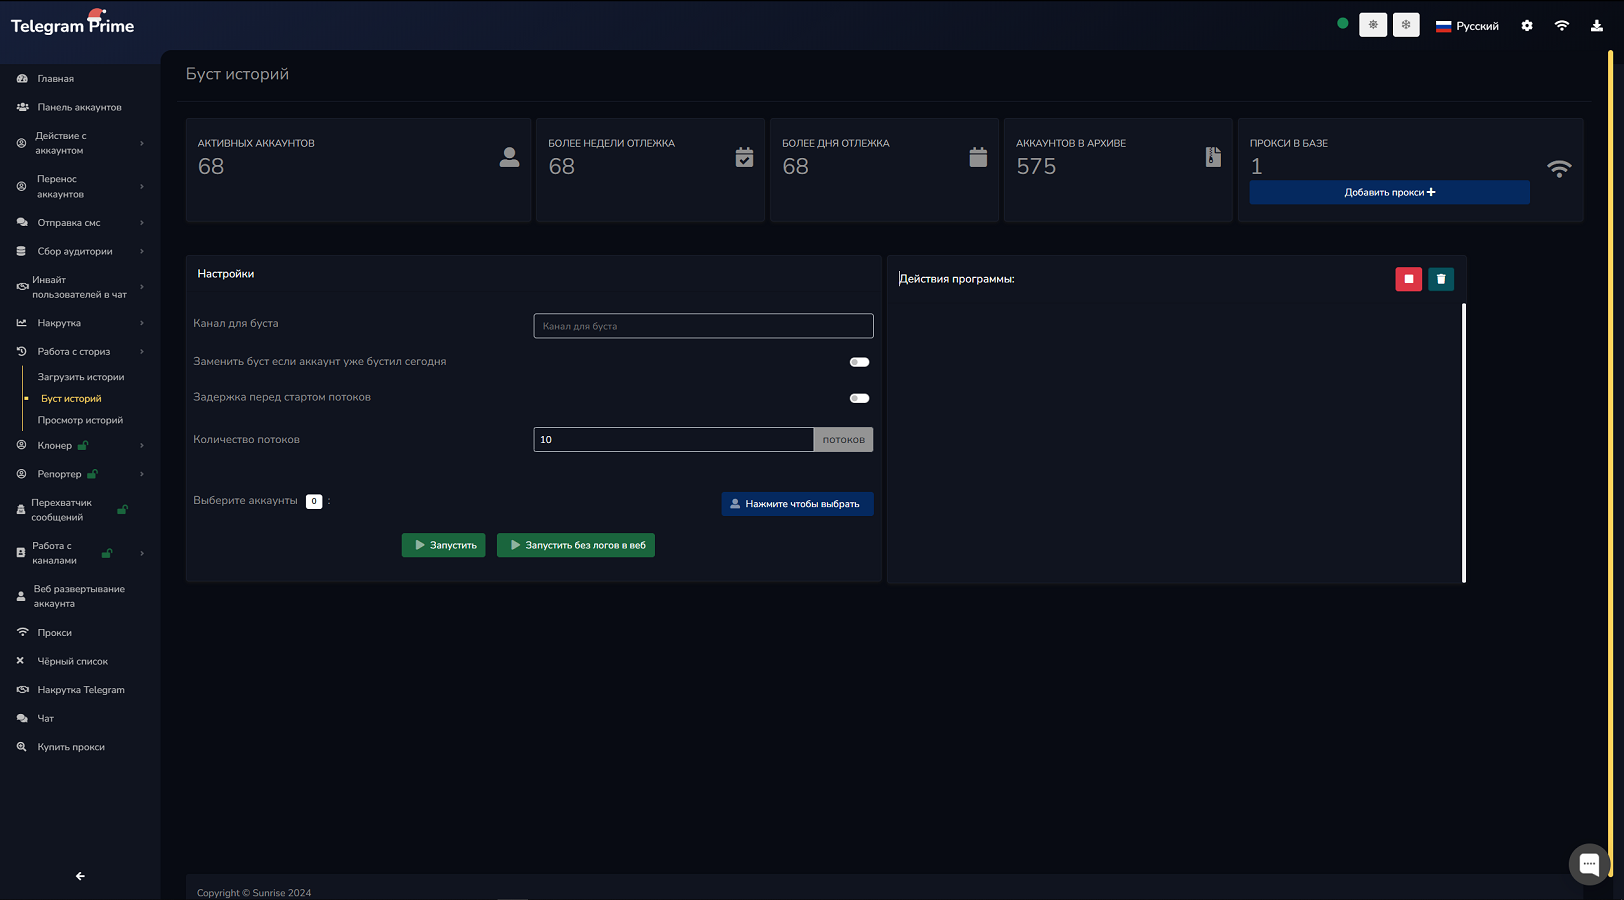Click the Чат bubbles icon in sidebar
Viewport: 1624px width, 900px height.
22,718
